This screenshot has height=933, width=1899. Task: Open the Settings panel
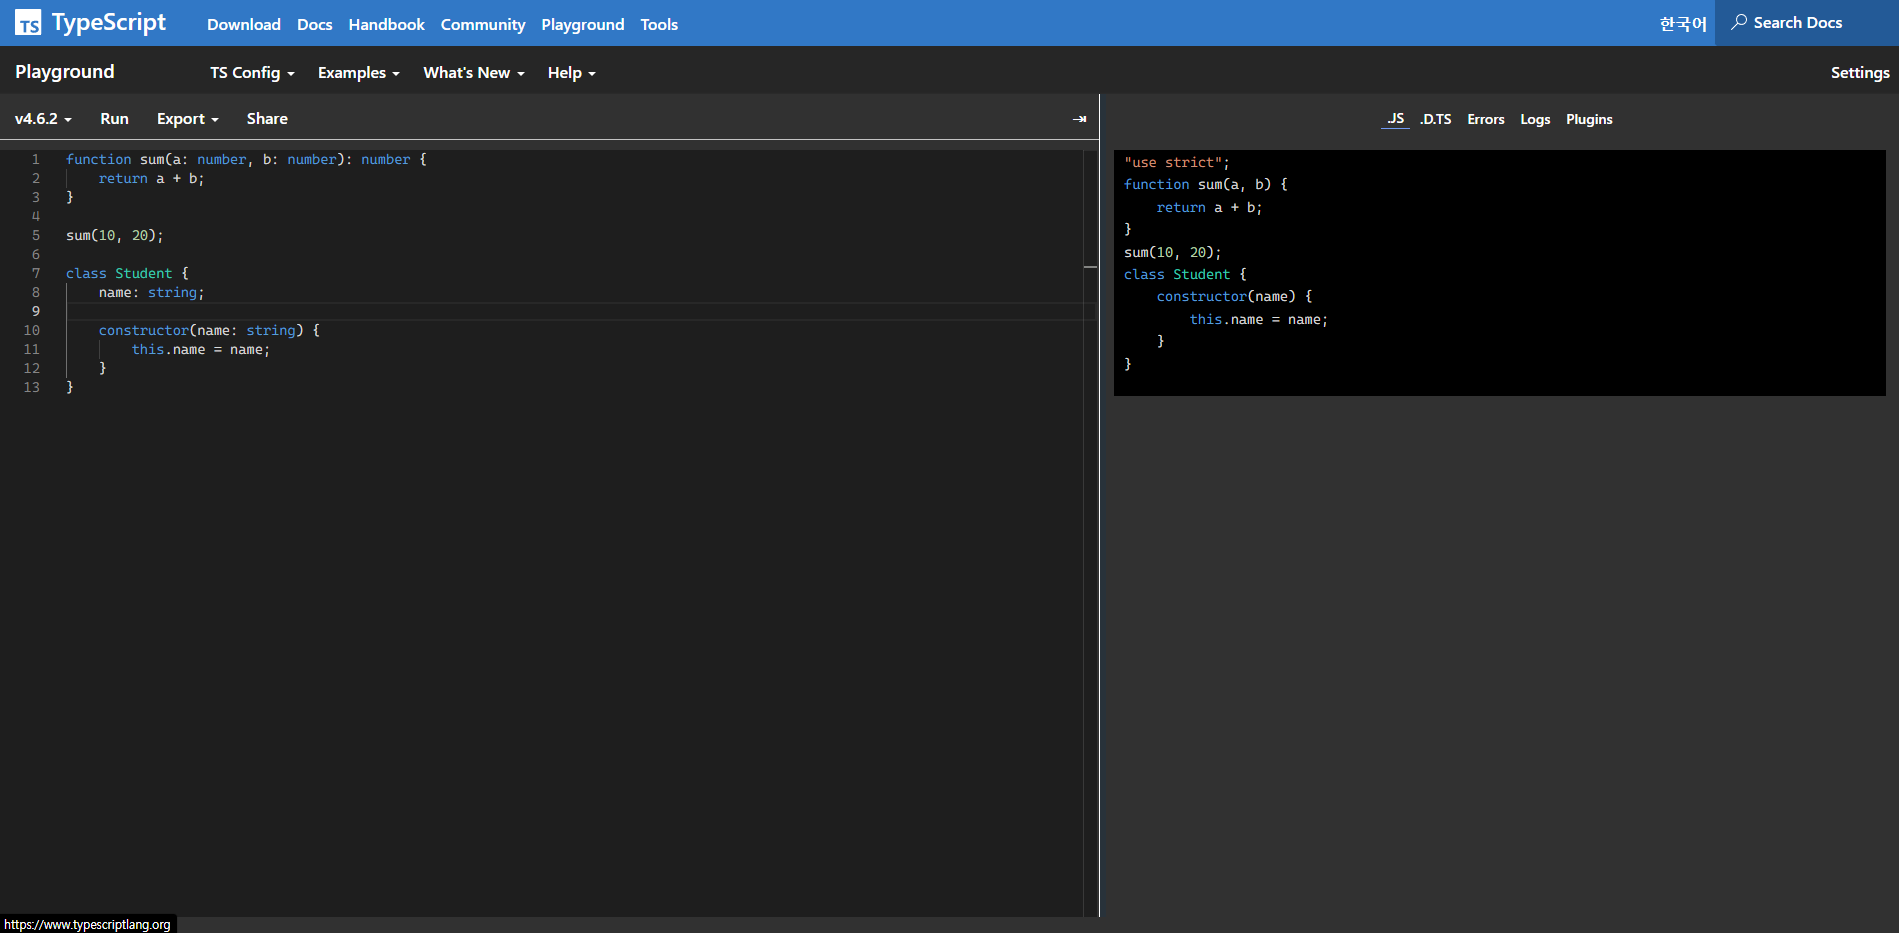[1860, 73]
